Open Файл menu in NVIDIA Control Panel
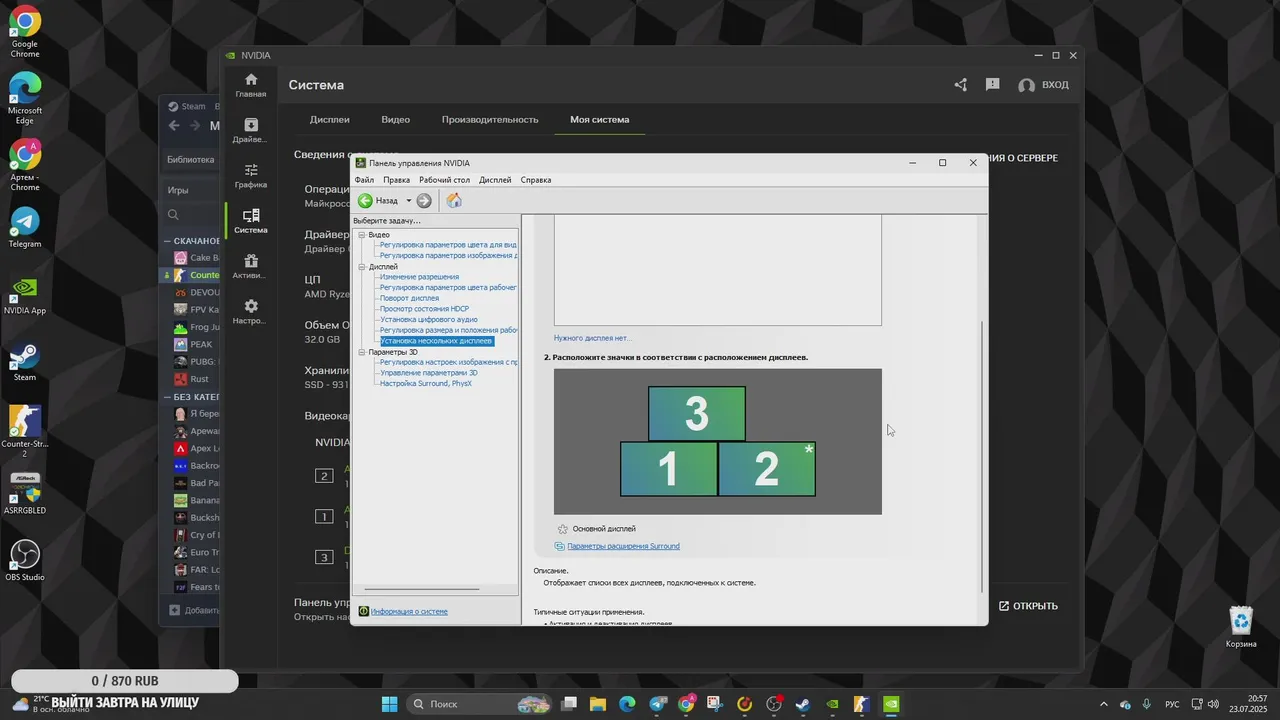Viewport: 1280px width, 720px height. (364, 180)
